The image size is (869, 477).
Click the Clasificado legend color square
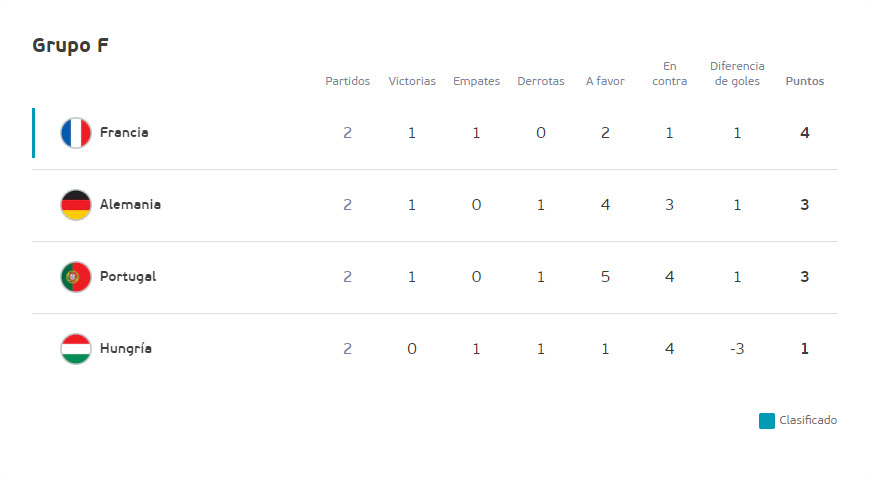(x=766, y=421)
